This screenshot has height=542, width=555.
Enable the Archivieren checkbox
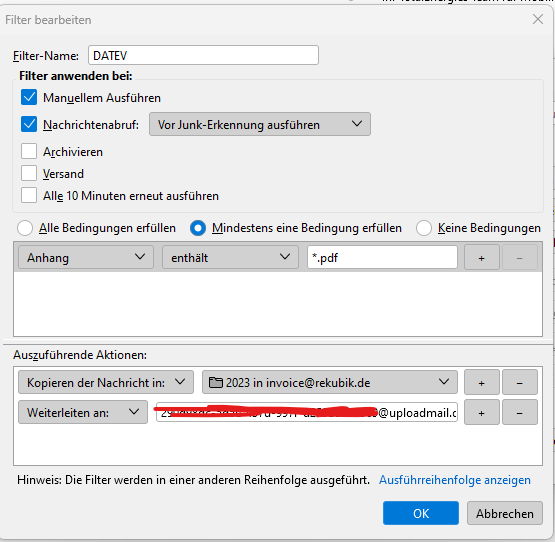coord(29,152)
